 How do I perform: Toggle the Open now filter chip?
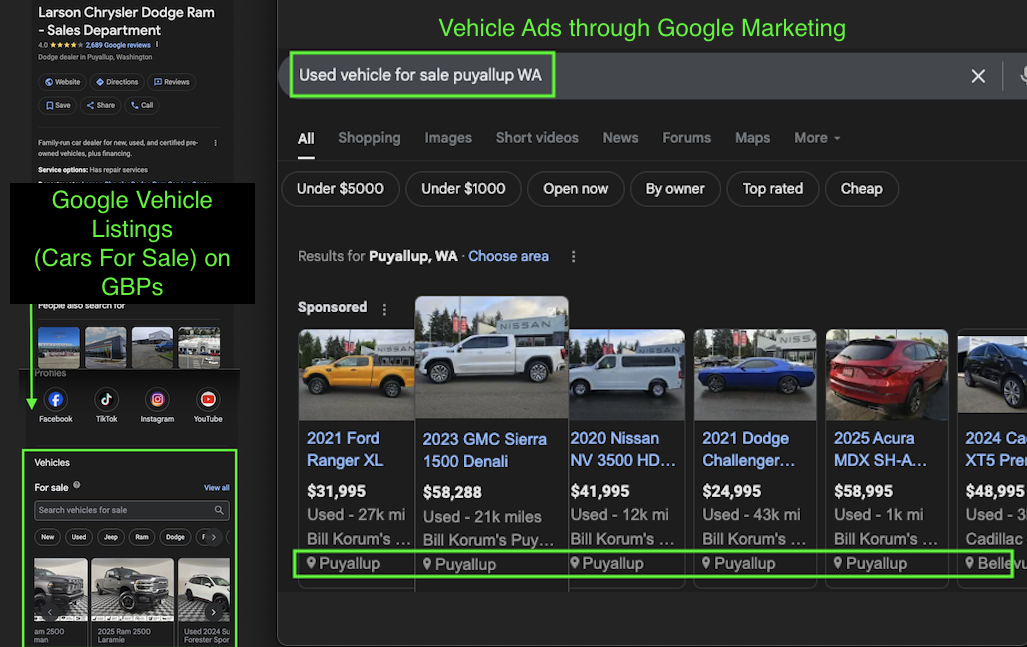click(x=575, y=188)
